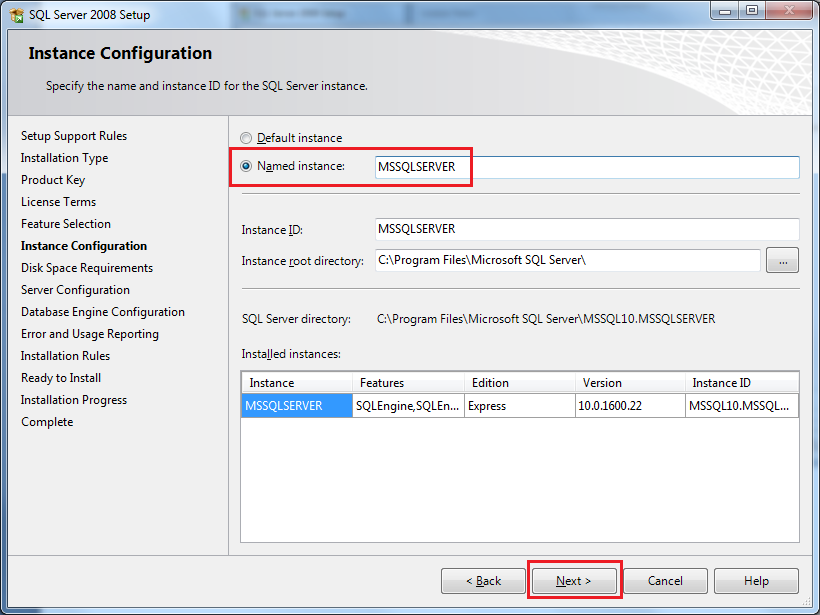This screenshot has width=820, height=615.
Task: Click the SQL Server directory path text
Action: pos(546,319)
